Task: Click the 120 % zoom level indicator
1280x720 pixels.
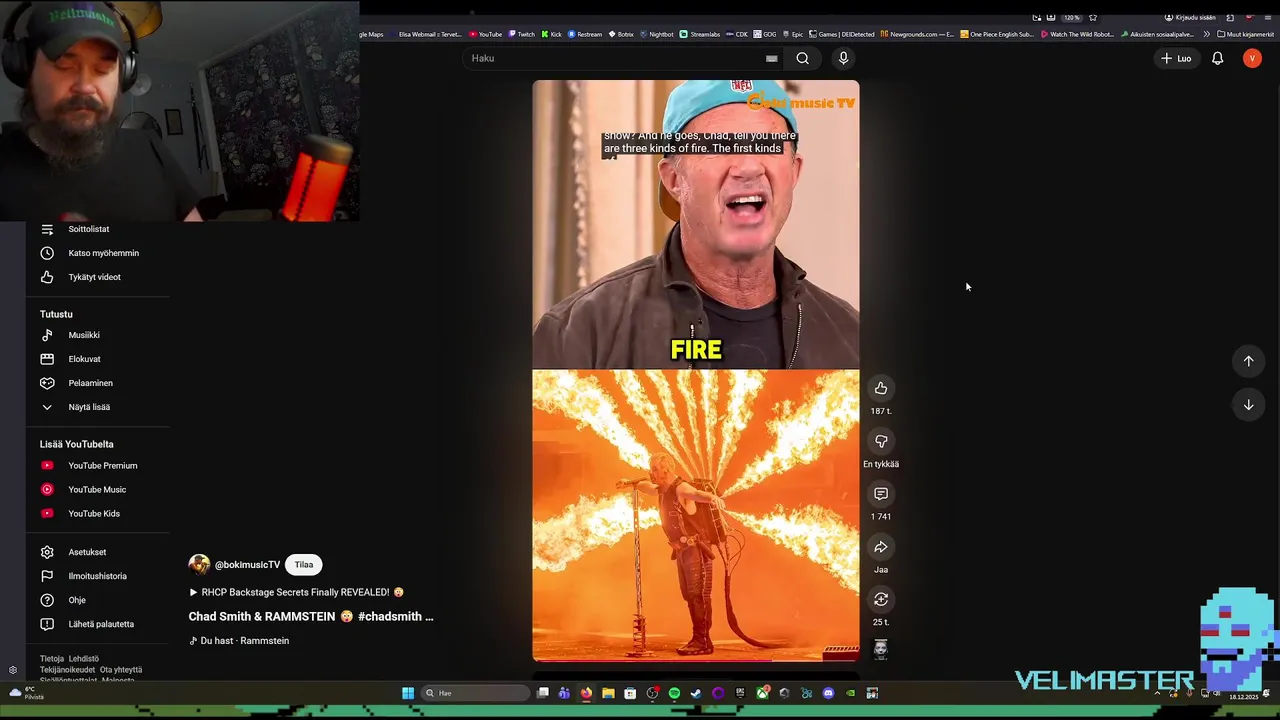Action: pyautogui.click(x=1071, y=17)
